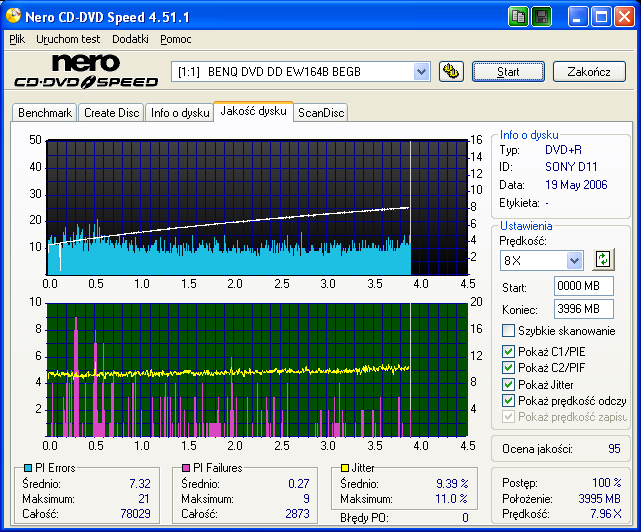Screen dimensions: 641x532
Task: Click PI Errors total 78029
Action: (135, 514)
